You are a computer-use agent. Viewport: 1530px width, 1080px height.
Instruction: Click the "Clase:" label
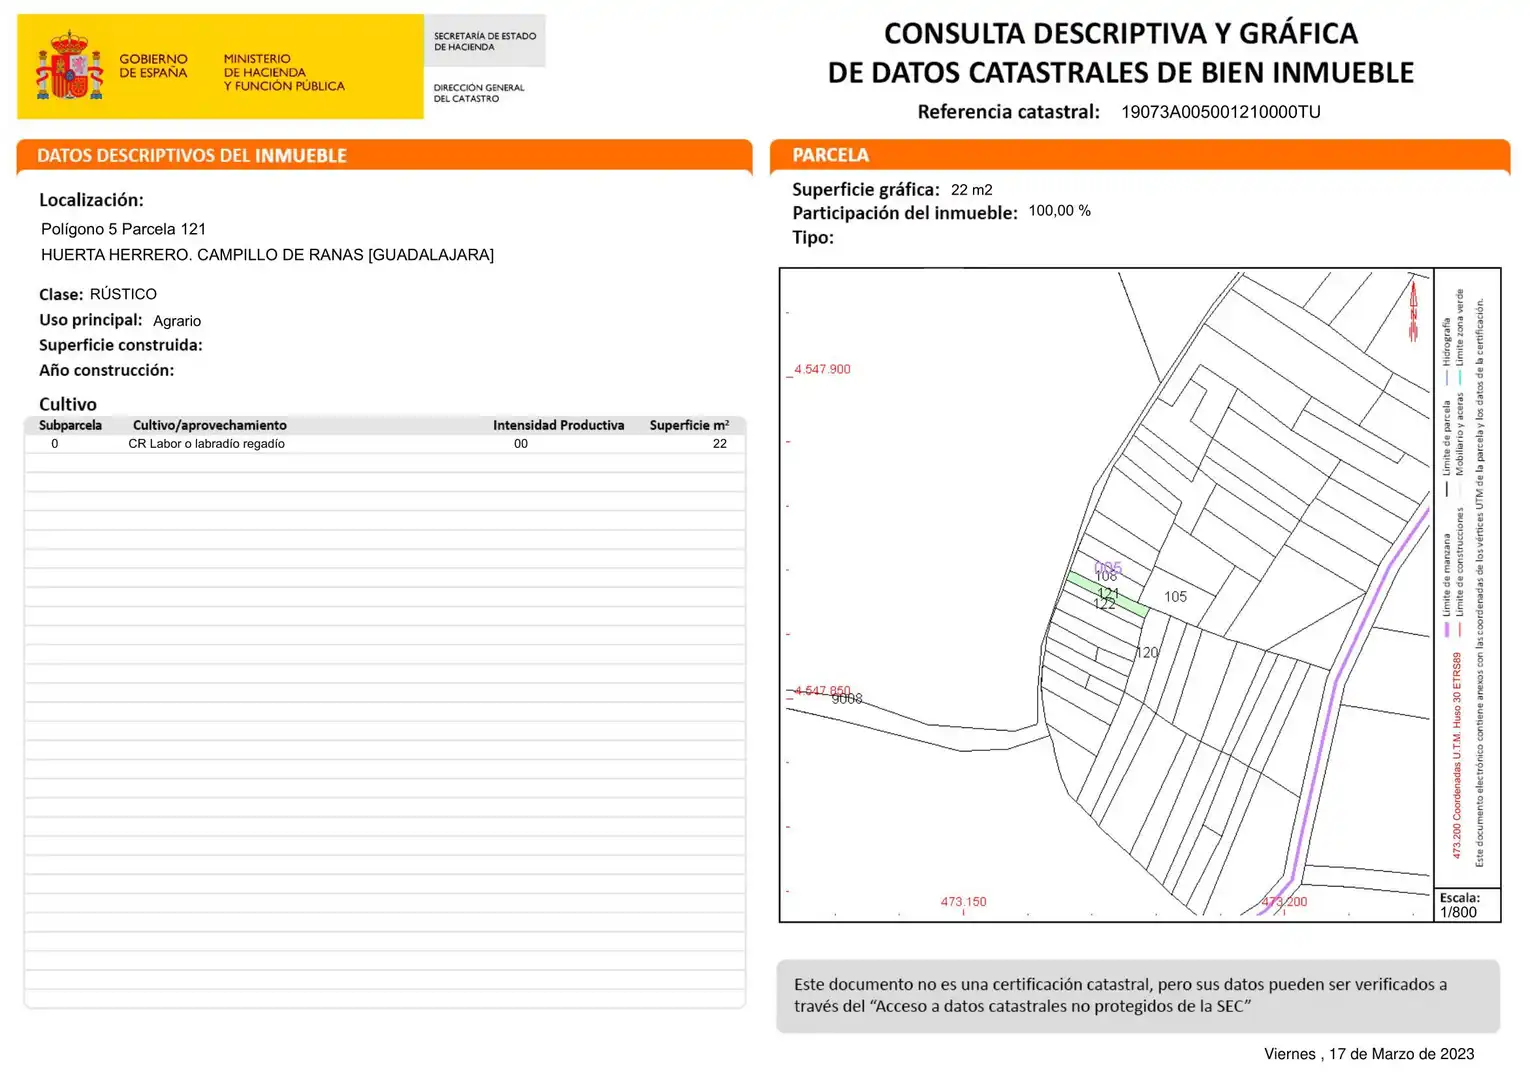pos(61,294)
